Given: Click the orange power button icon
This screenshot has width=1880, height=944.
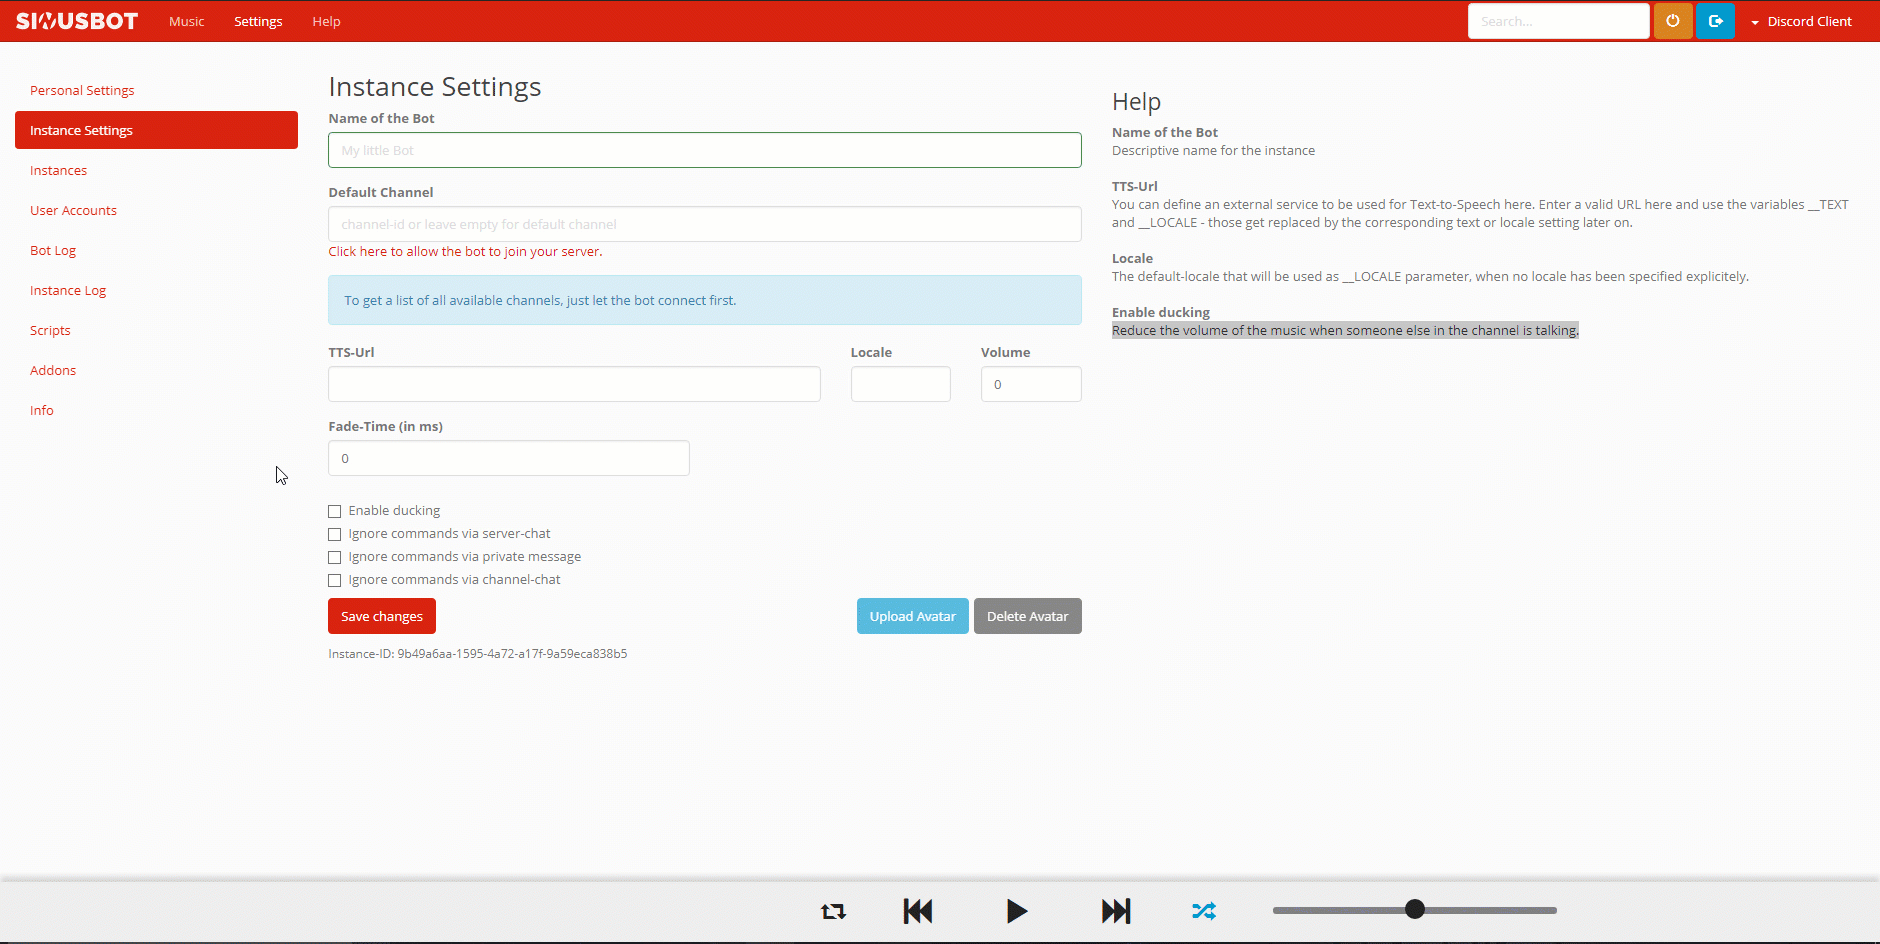Looking at the screenshot, I should pos(1673,21).
